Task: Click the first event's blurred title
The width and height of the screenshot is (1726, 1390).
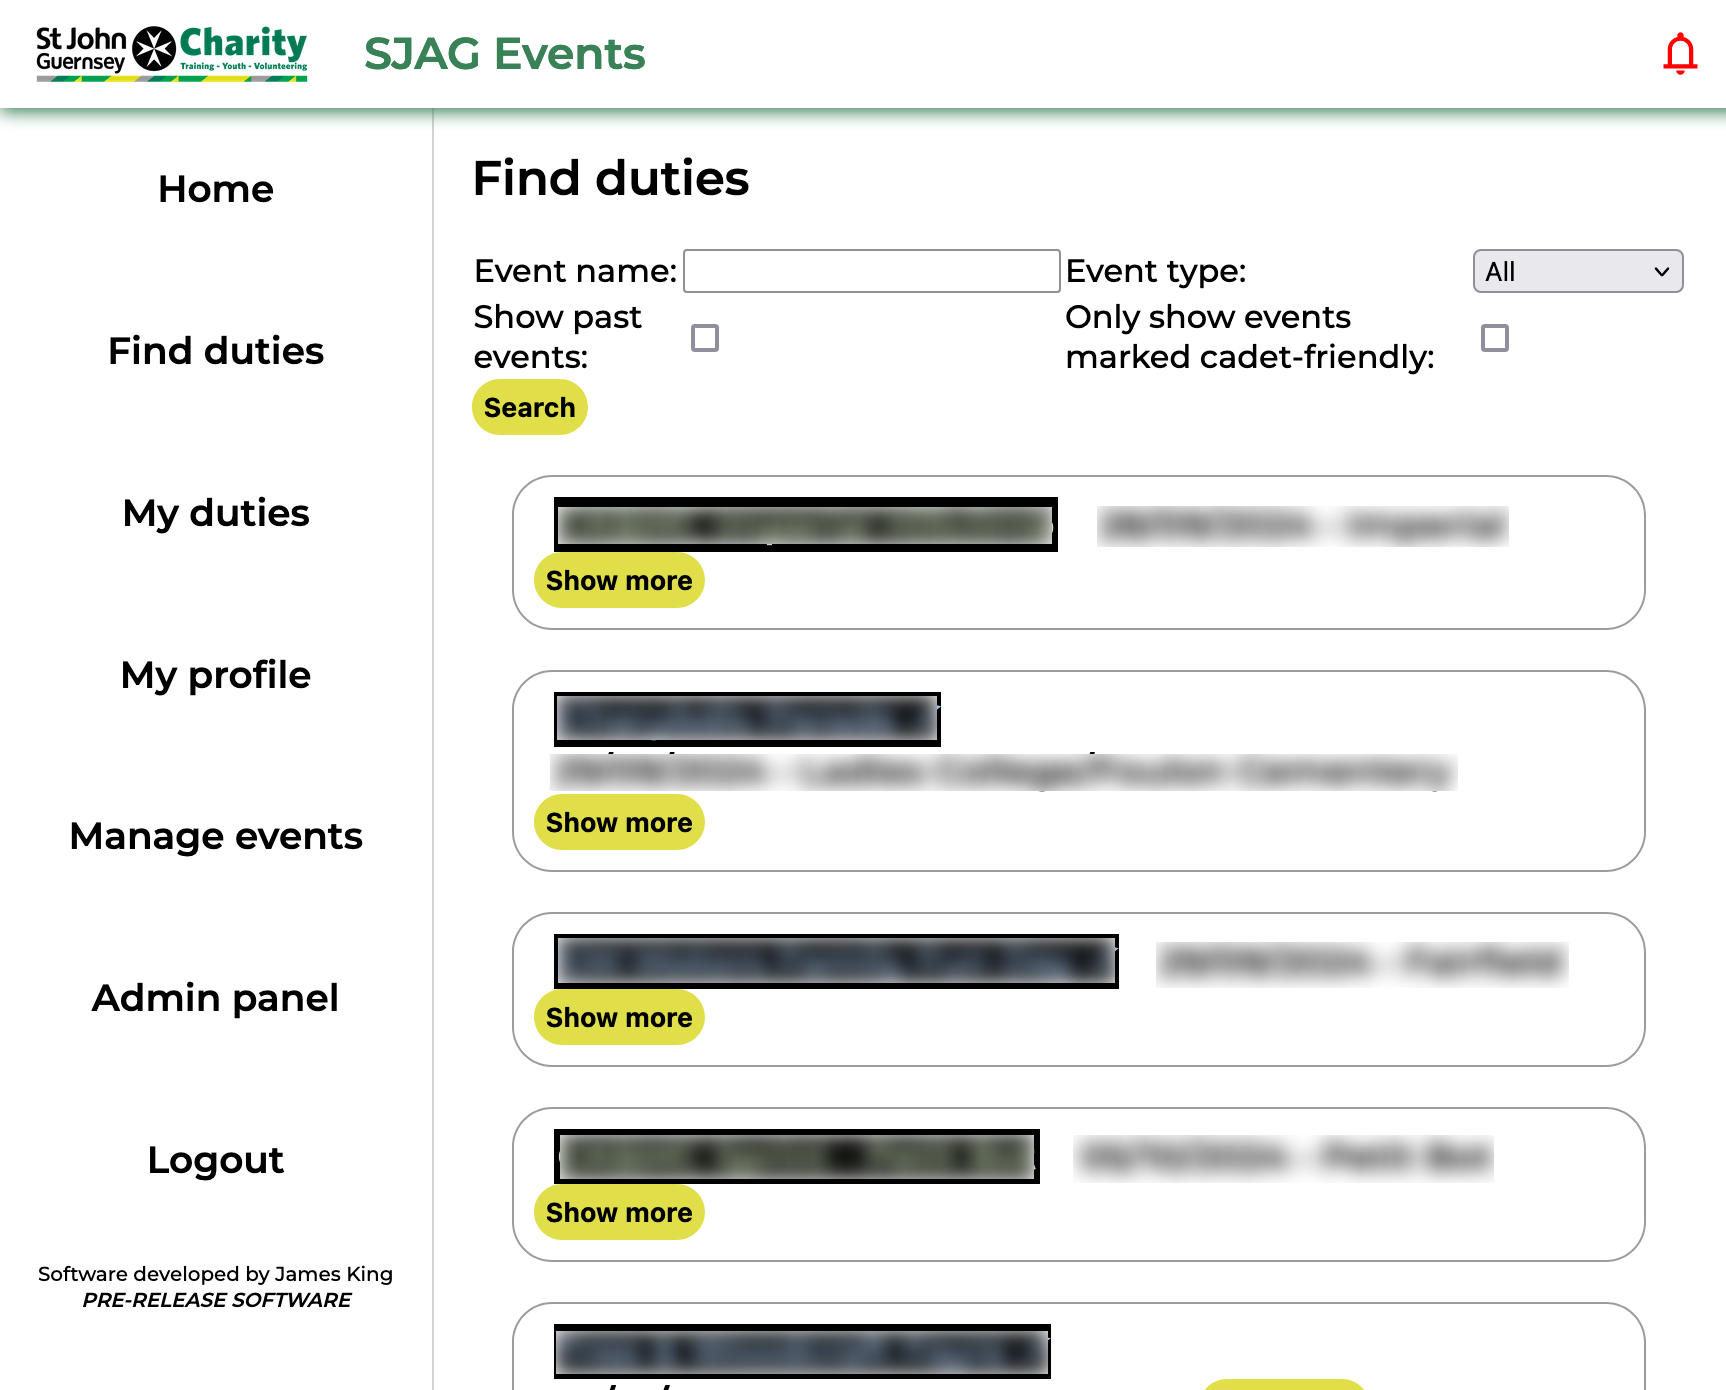Action: (805, 524)
